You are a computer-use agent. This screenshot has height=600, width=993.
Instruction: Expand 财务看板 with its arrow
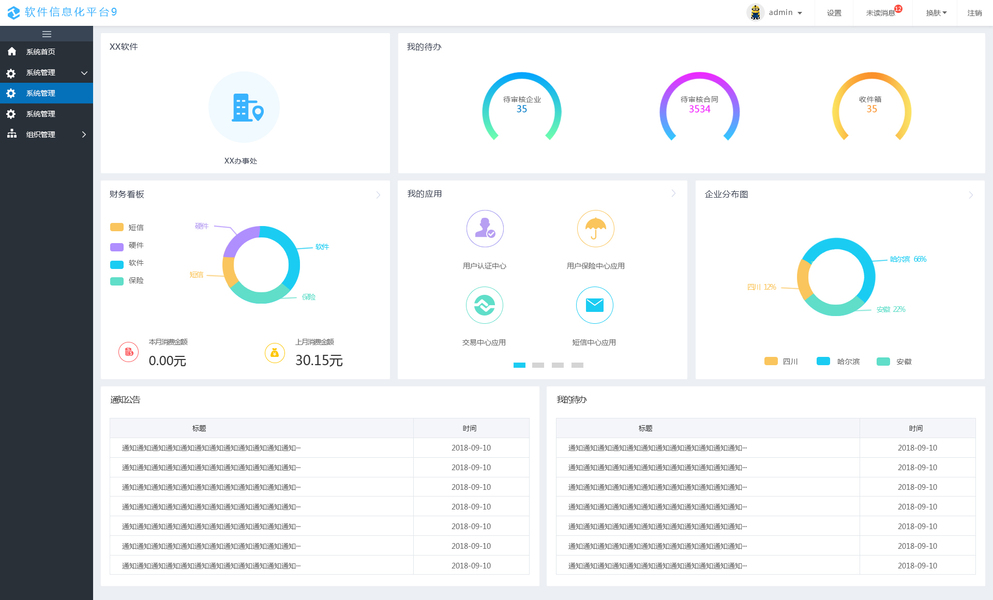(x=378, y=195)
